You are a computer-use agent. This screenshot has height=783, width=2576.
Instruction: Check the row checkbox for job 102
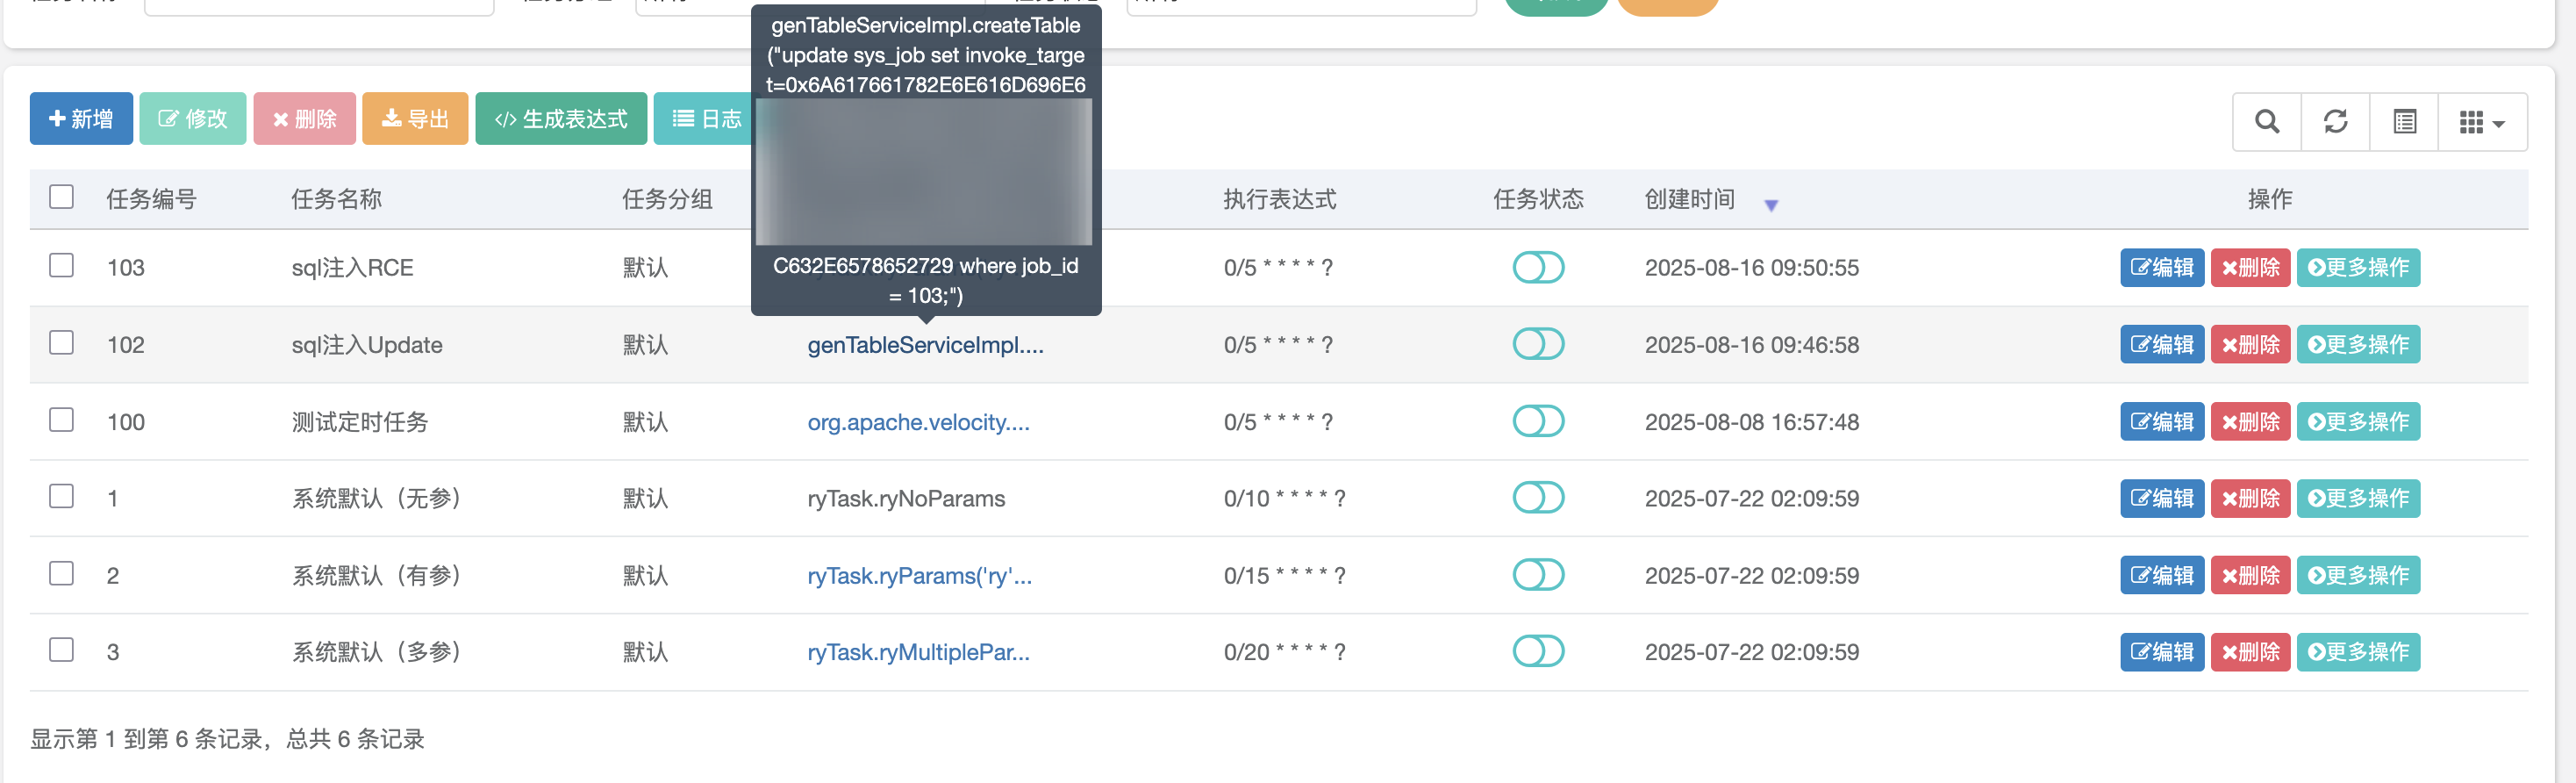[62, 343]
